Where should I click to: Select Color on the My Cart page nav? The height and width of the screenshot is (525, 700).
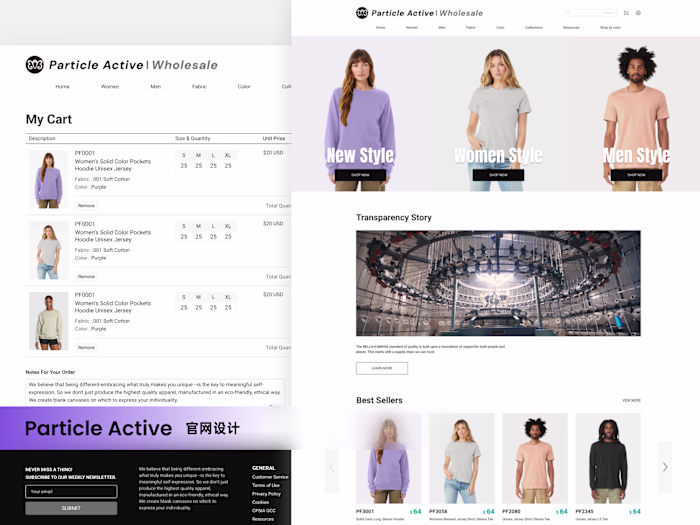coord(244,87)
